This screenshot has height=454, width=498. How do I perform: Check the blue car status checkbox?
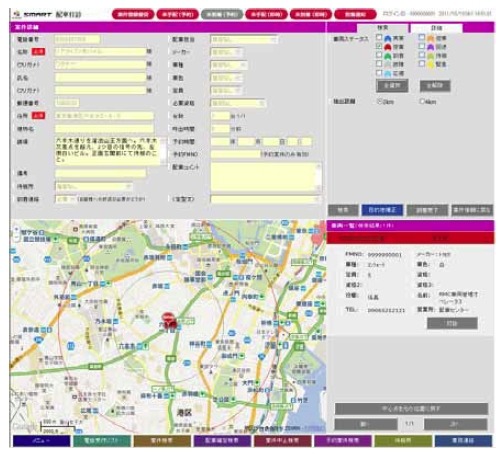click(379, 37)
